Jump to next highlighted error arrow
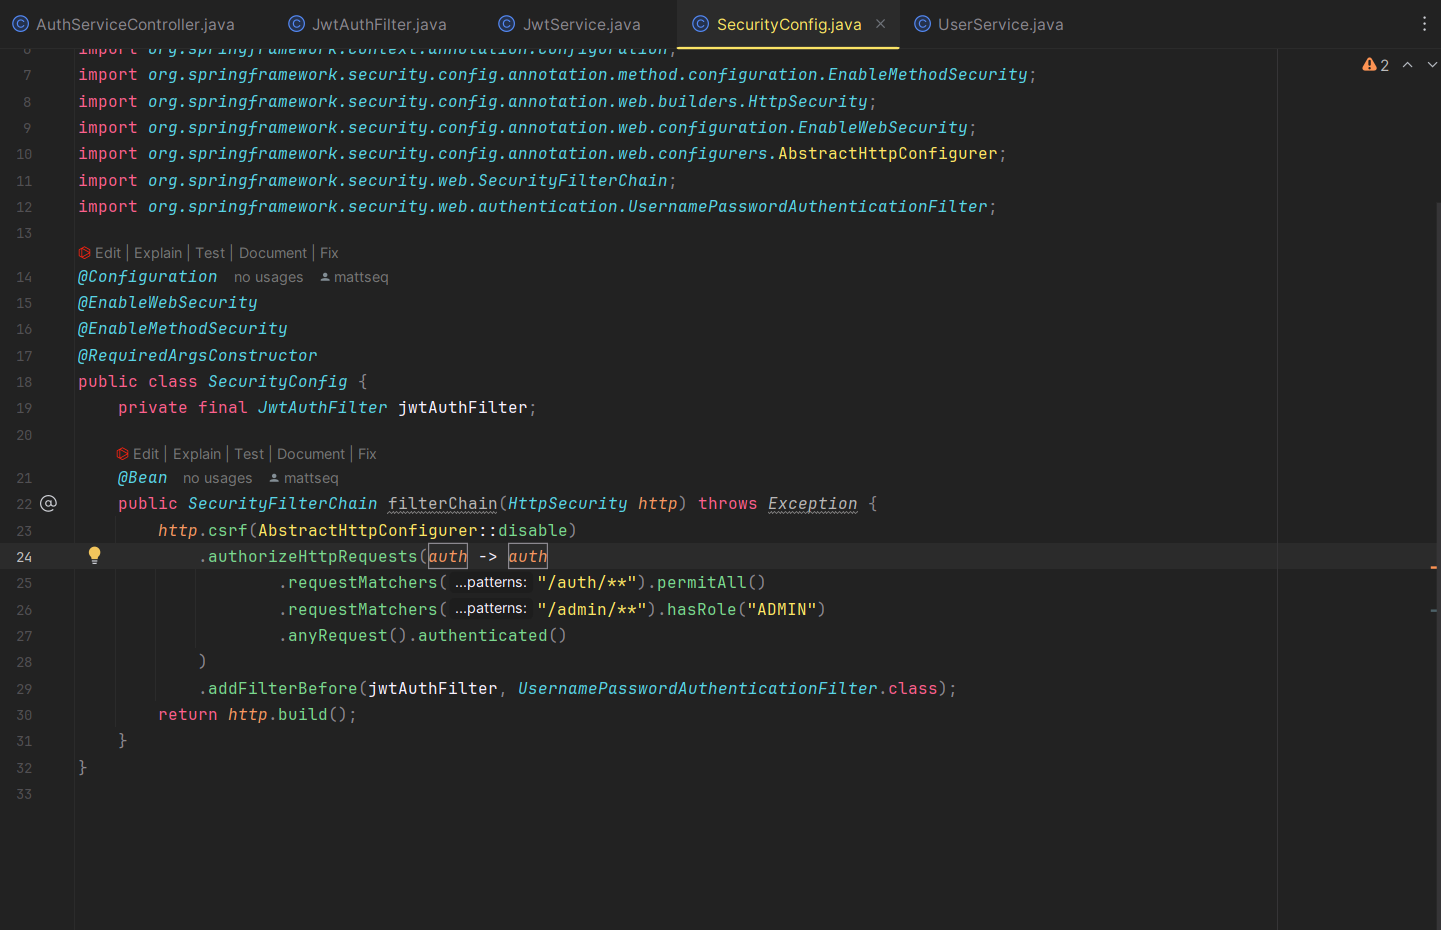 1431,65
